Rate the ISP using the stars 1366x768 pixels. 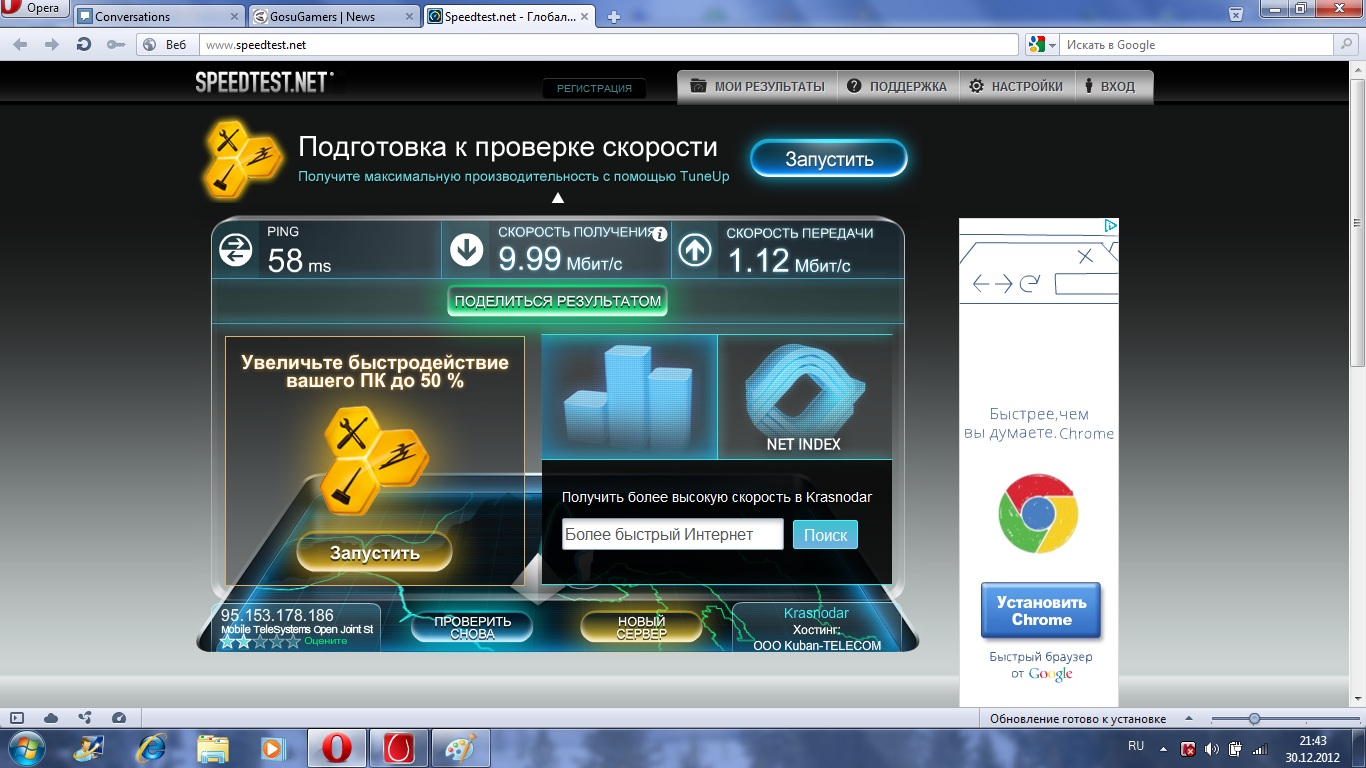(260, 642)
